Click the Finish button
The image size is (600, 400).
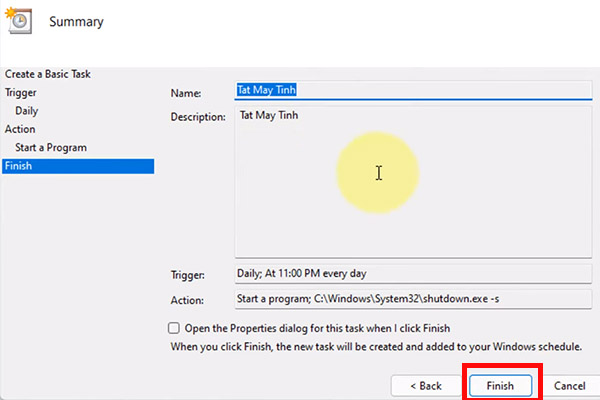[x=500, y=385]
